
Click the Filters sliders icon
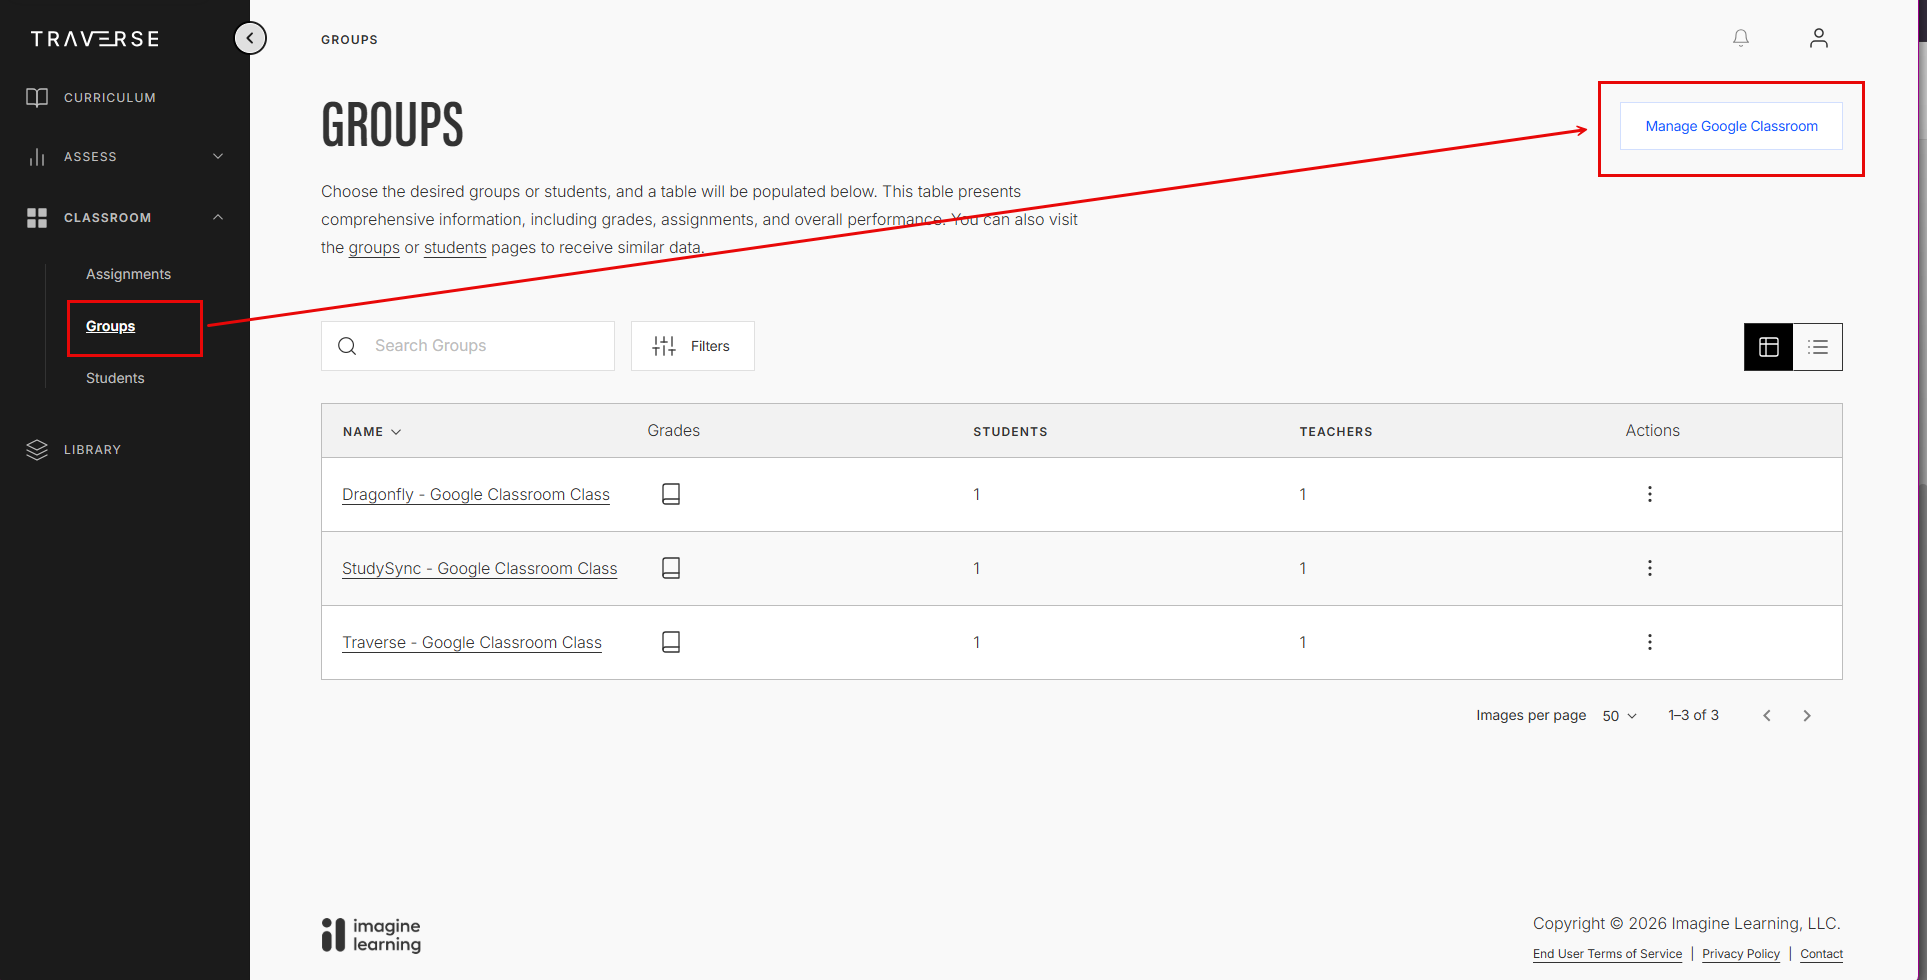click(x=664, y=346)
